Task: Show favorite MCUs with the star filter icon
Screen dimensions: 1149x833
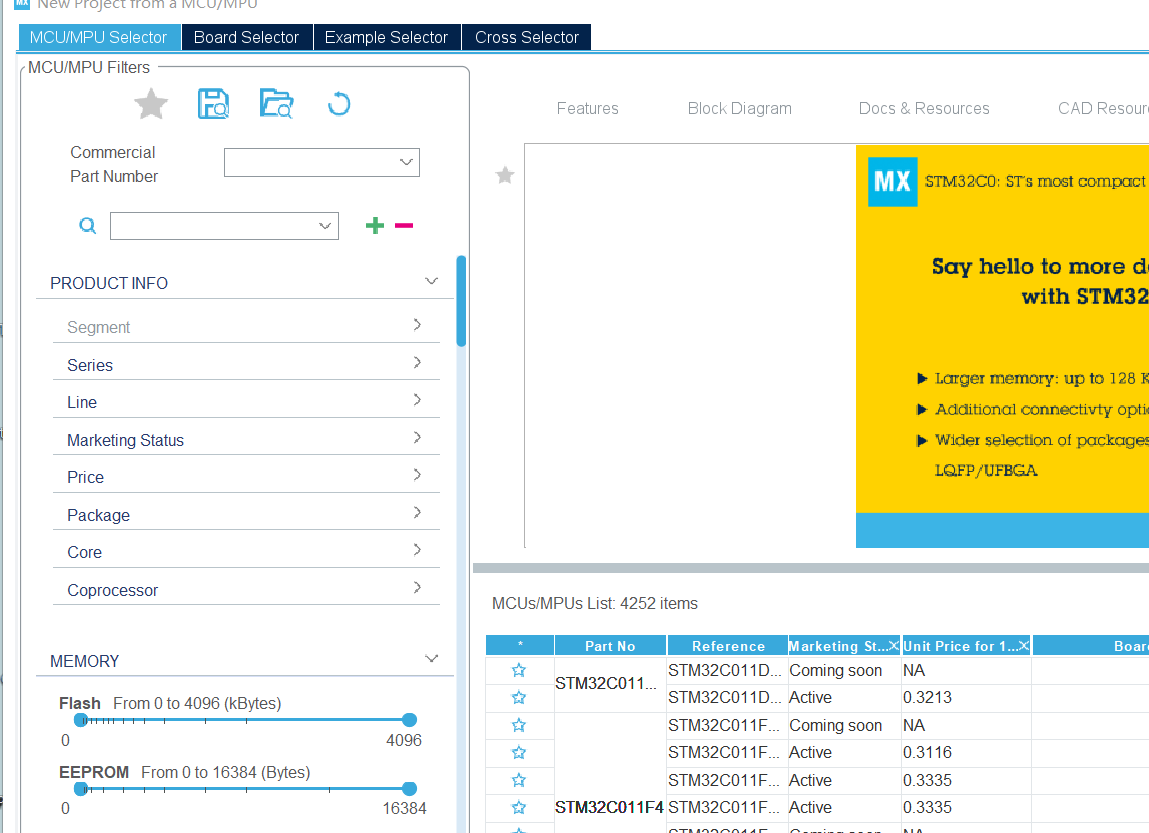Action: point(151,104)
